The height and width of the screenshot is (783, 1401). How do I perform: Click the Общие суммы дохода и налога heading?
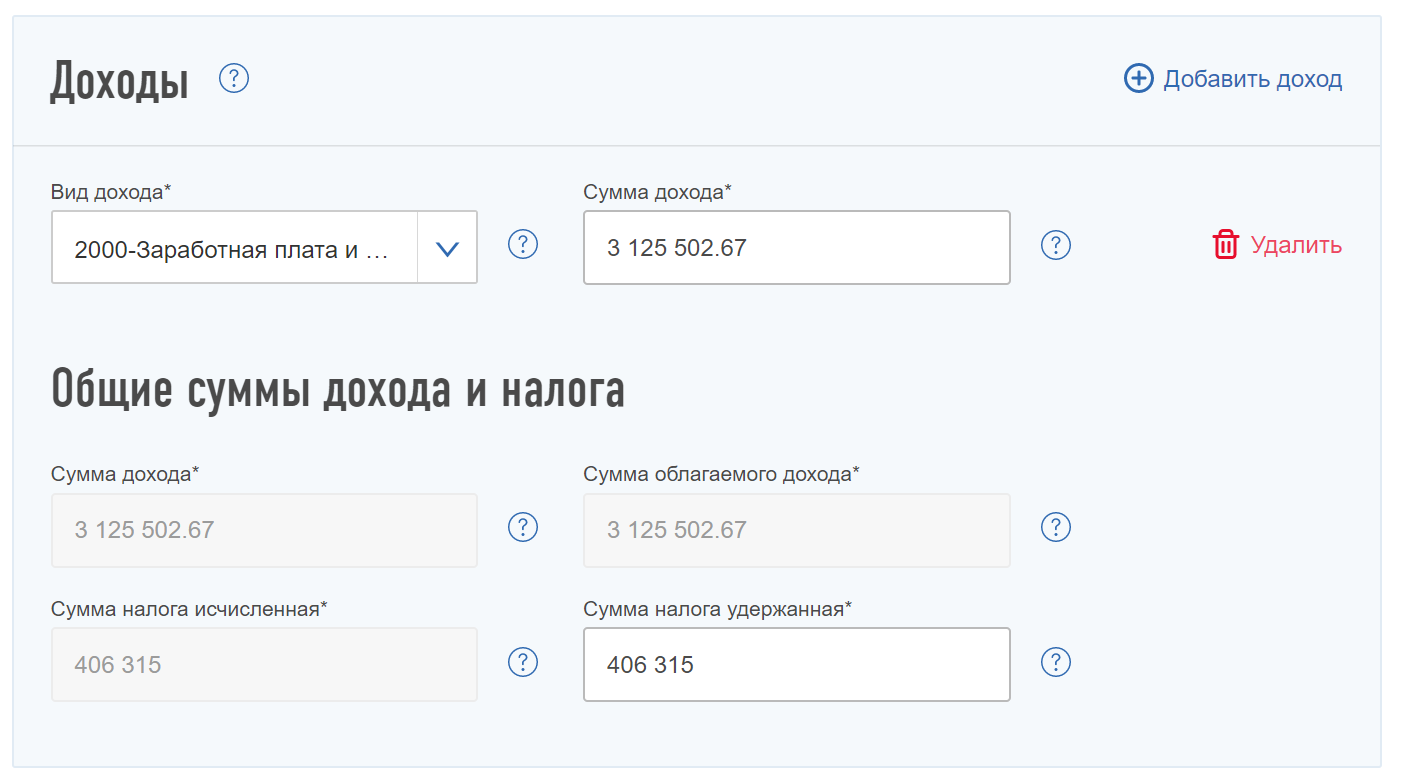tap(338, 390)
